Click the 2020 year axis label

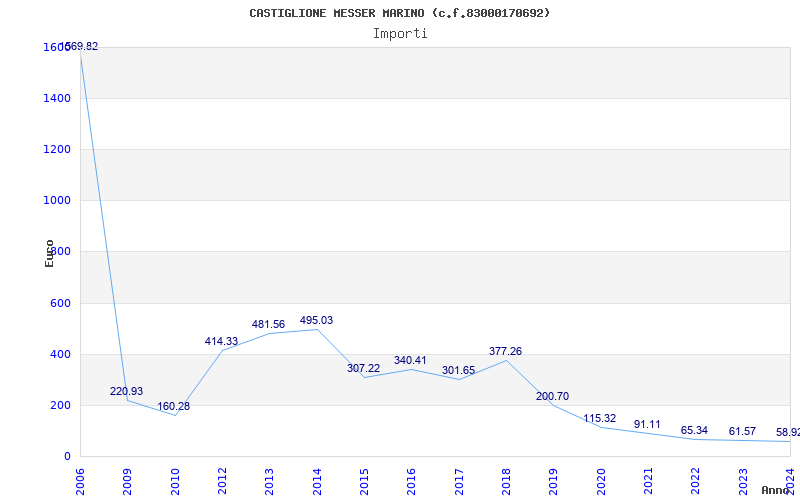601,482
